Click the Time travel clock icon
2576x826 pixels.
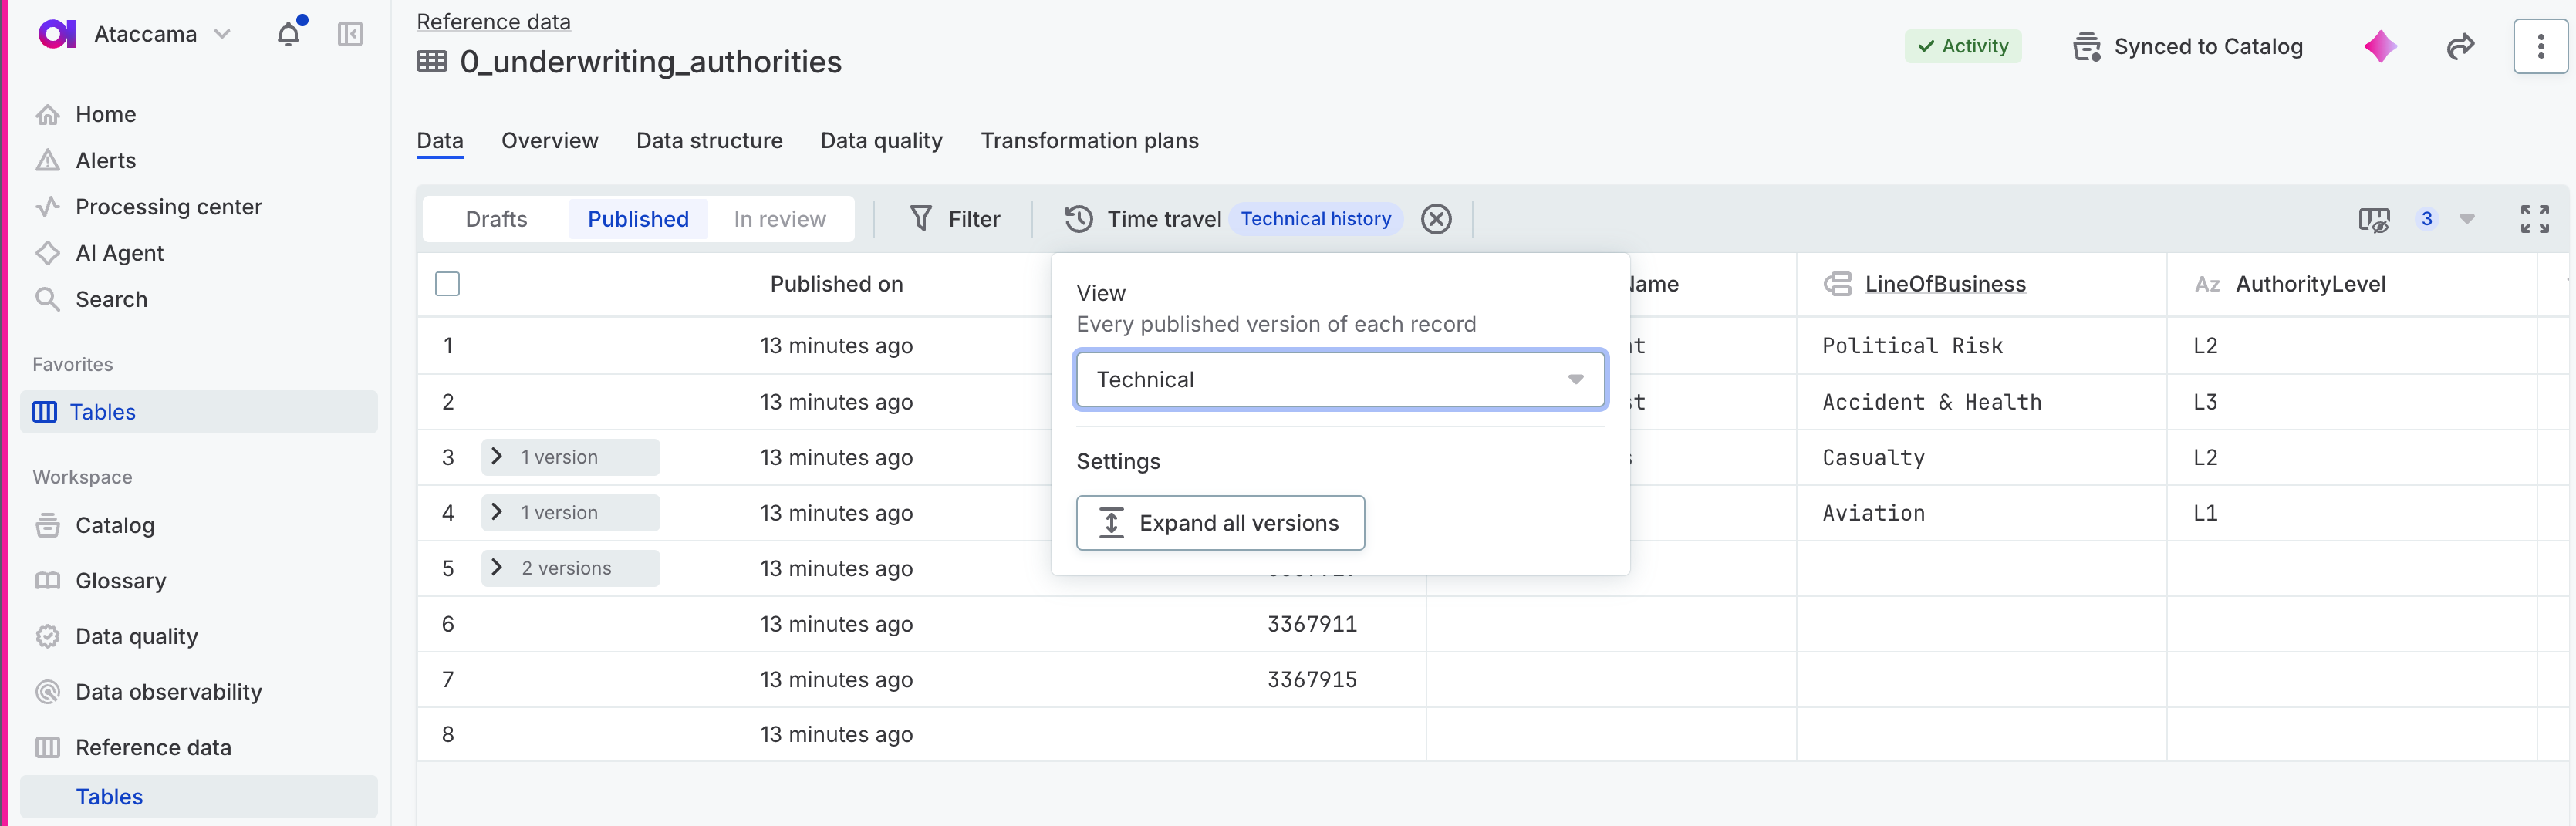pos(1079,218)
